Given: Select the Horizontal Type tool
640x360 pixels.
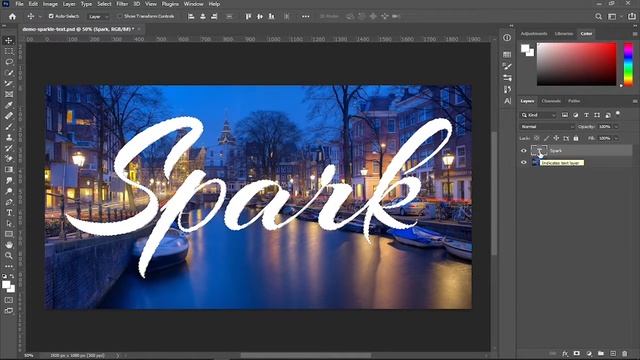Looking at the screenshot, I should pos(9,213).
